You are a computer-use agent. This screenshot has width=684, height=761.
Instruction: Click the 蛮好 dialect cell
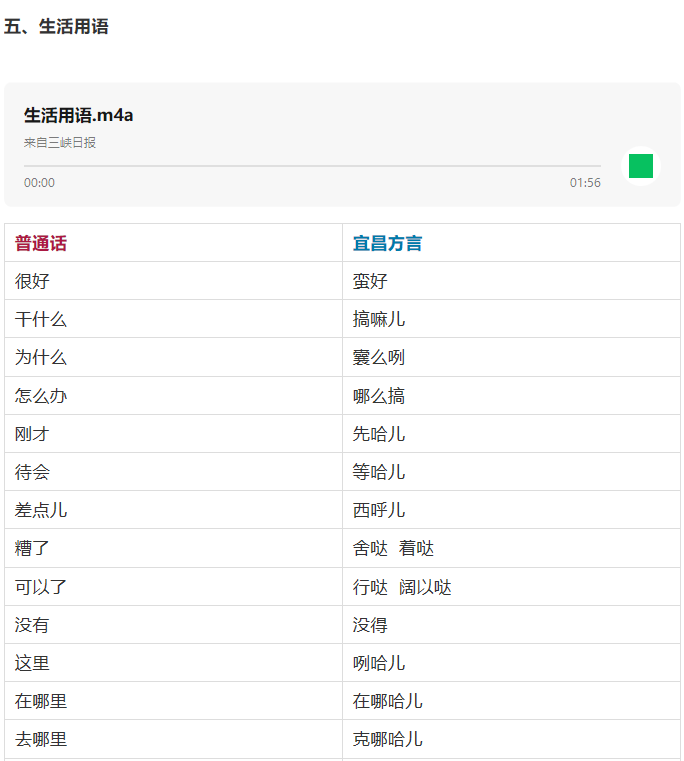pos(370,281)
